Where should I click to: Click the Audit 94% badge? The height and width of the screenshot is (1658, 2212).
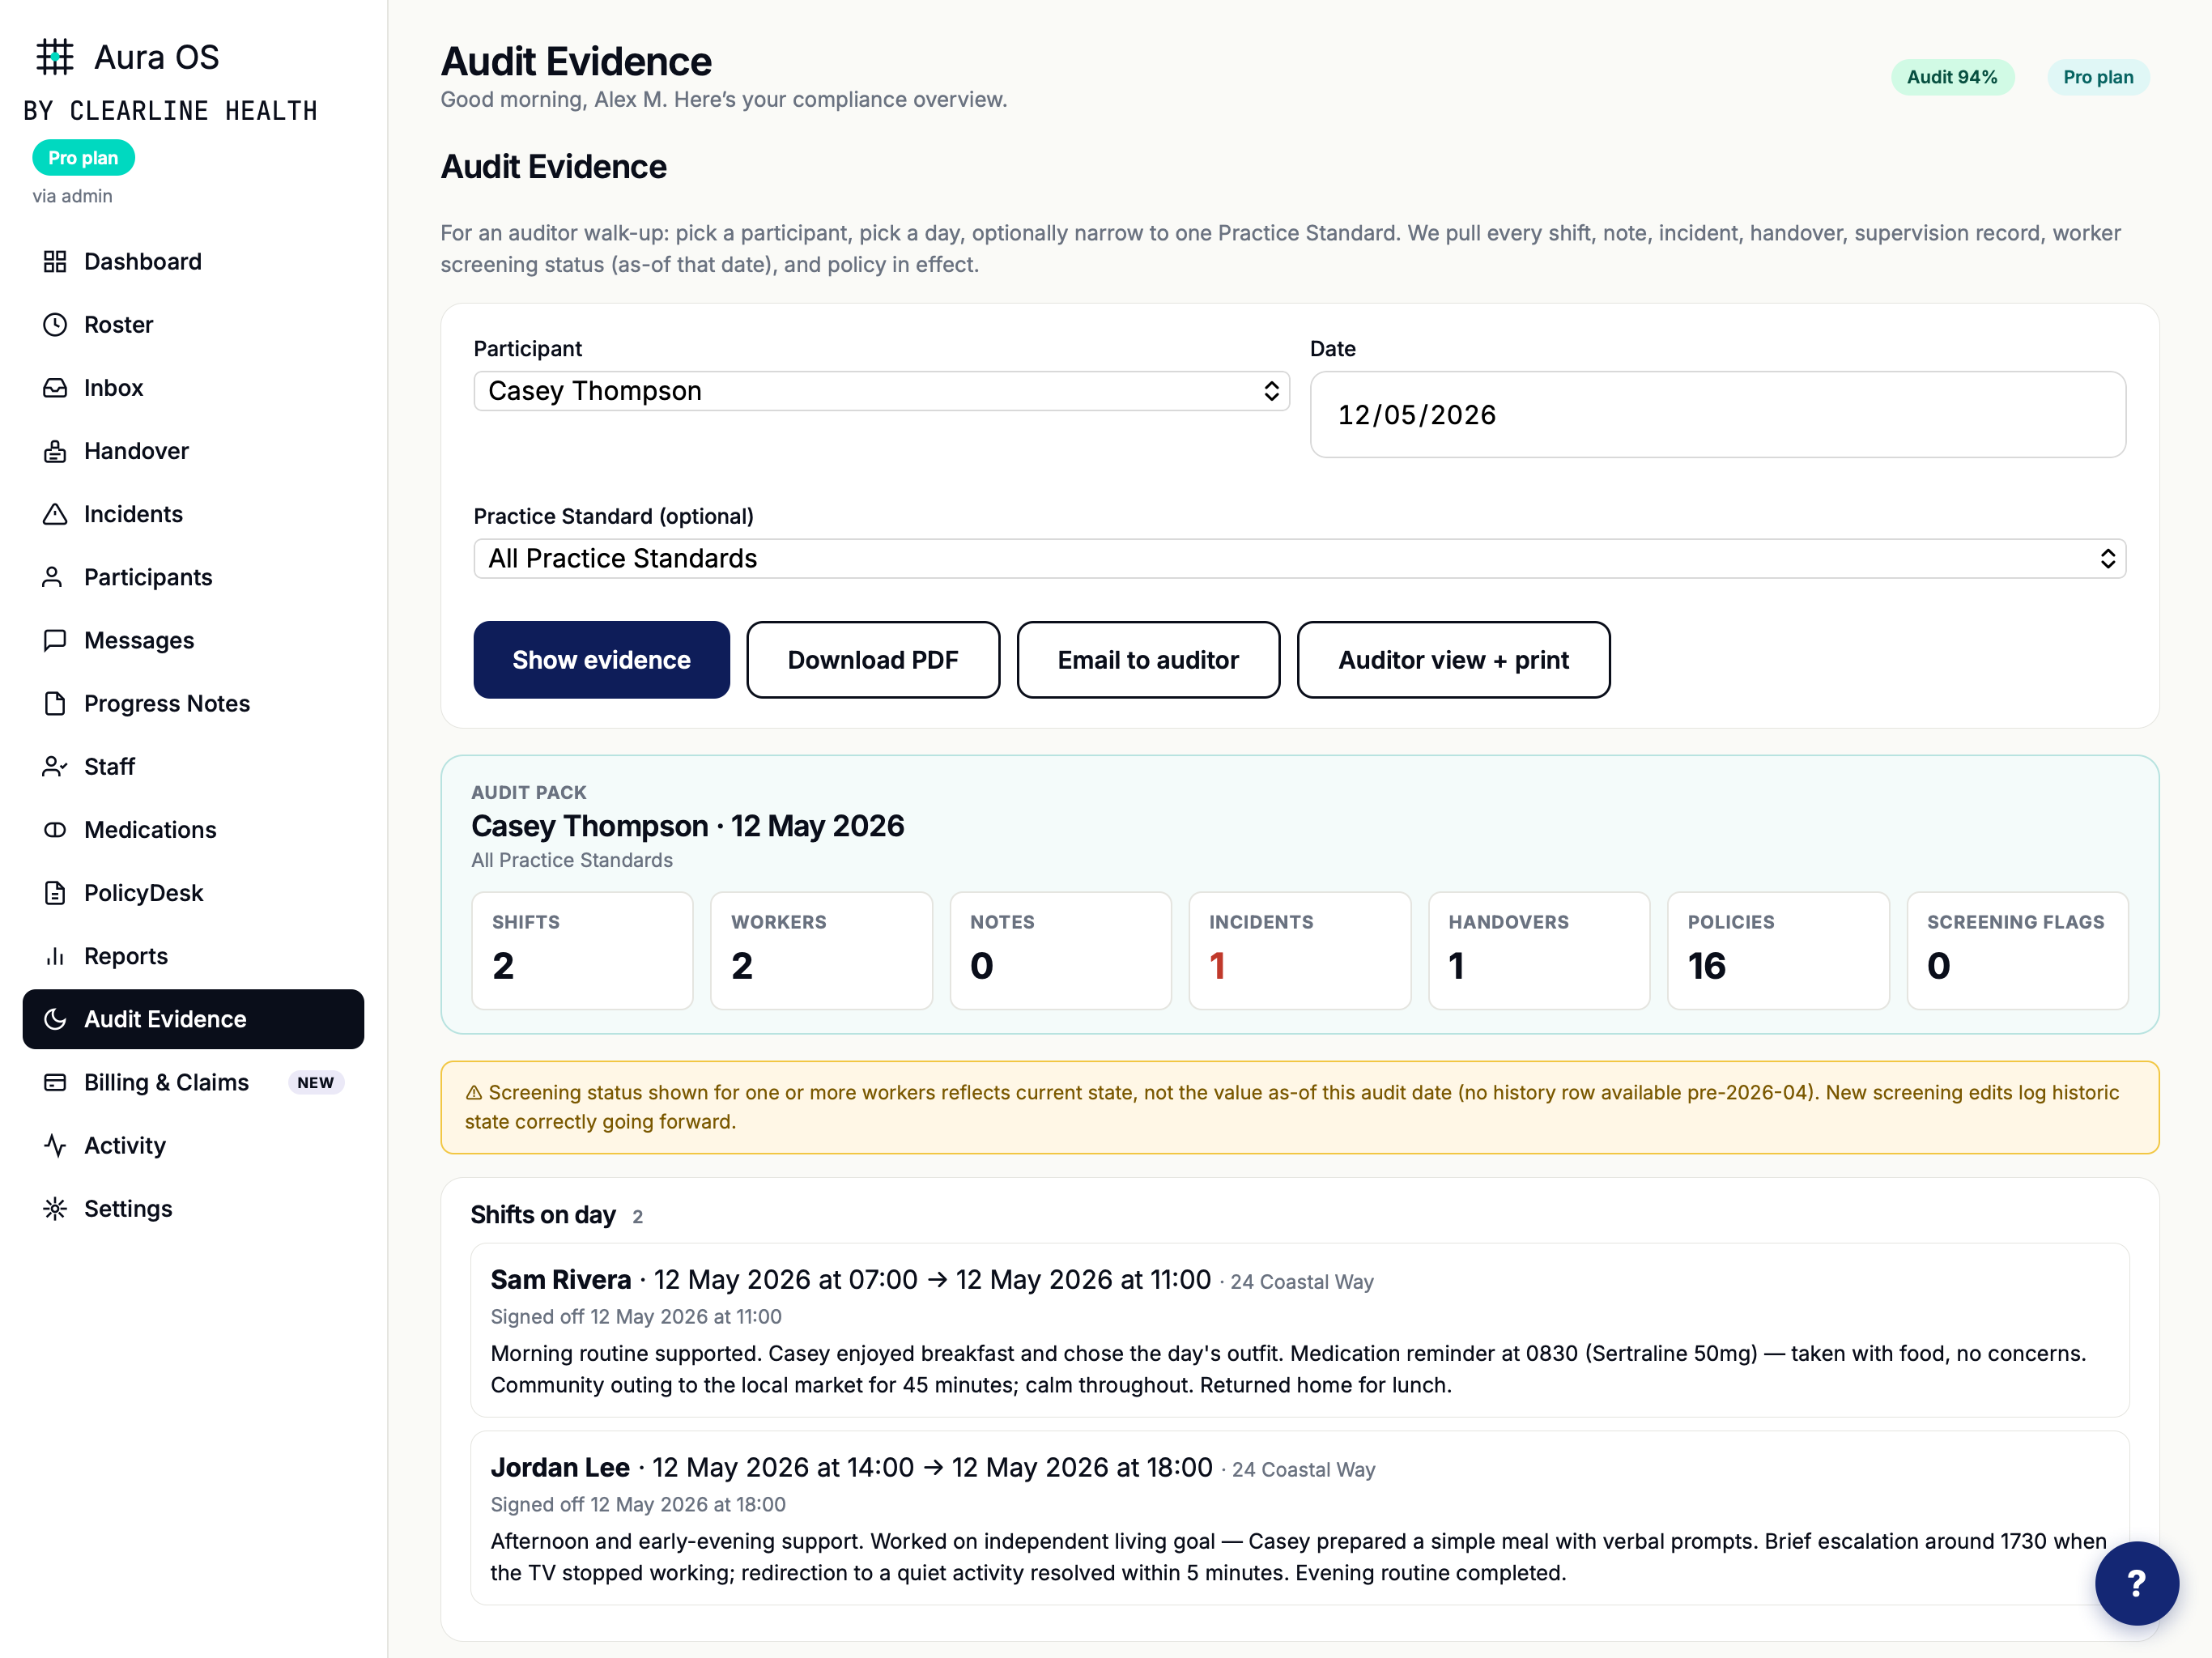tap(1951, 77)
